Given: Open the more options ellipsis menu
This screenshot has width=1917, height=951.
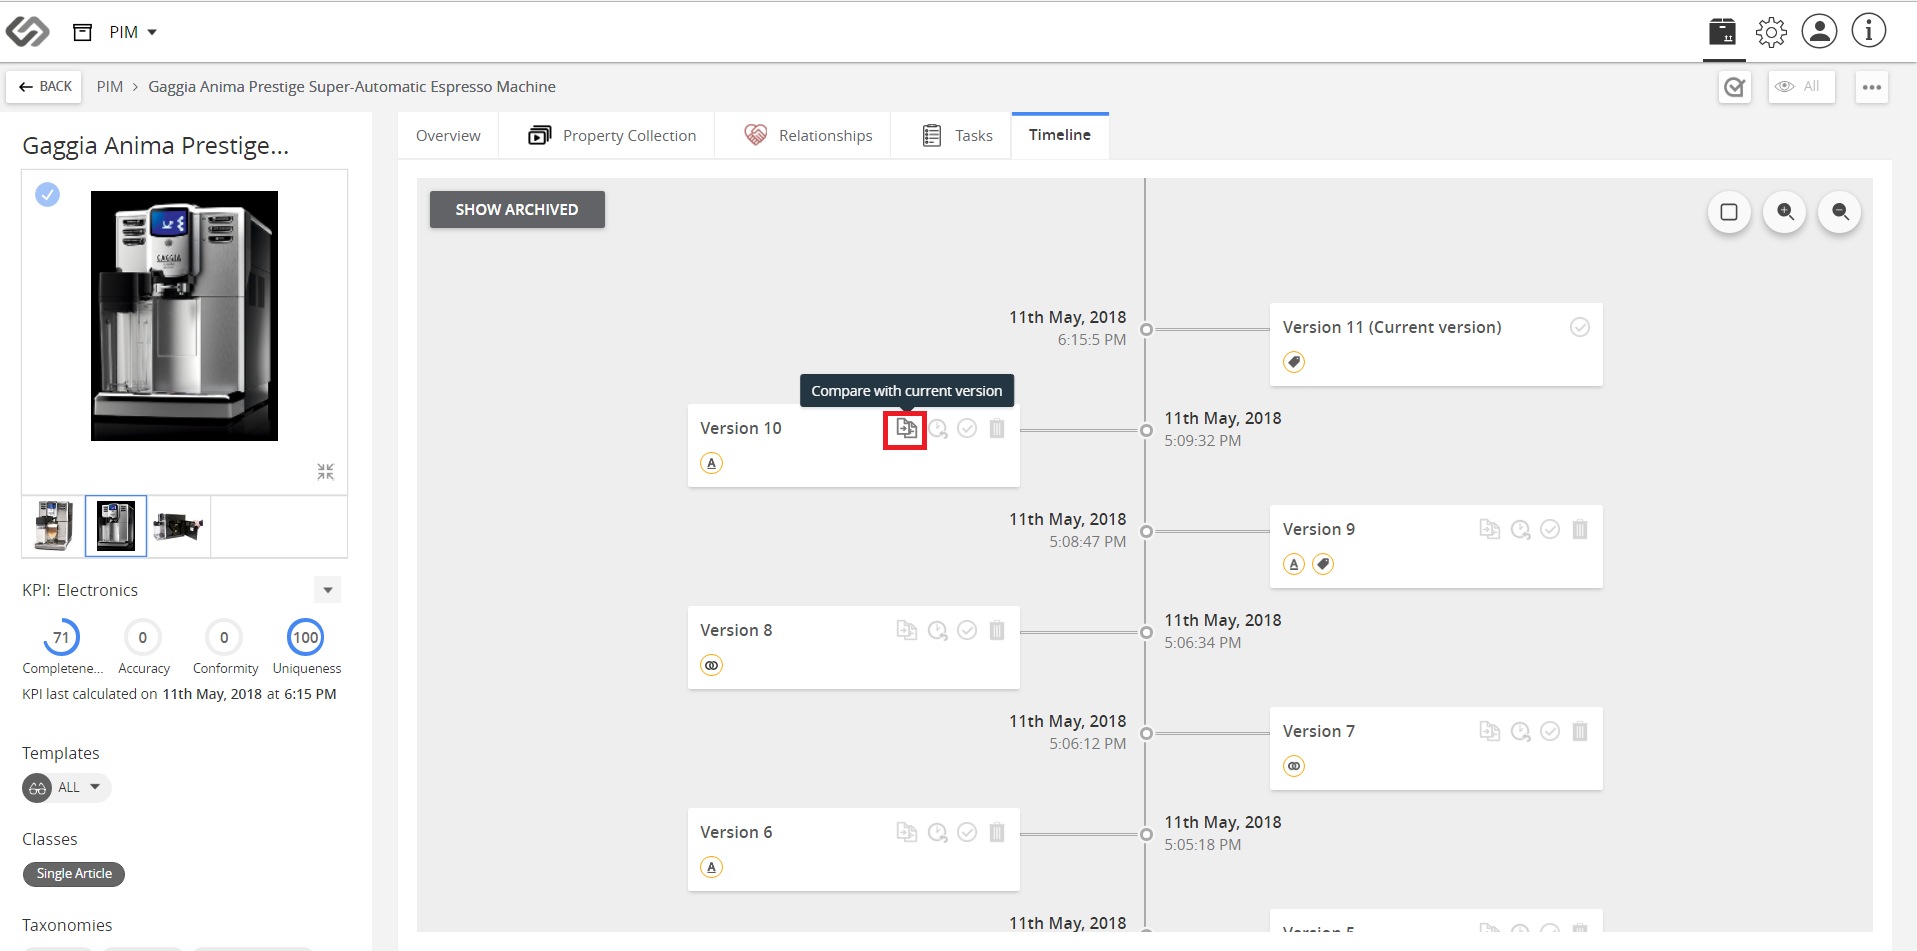Looking at the screenshot, I should (x=1872, y=87).
